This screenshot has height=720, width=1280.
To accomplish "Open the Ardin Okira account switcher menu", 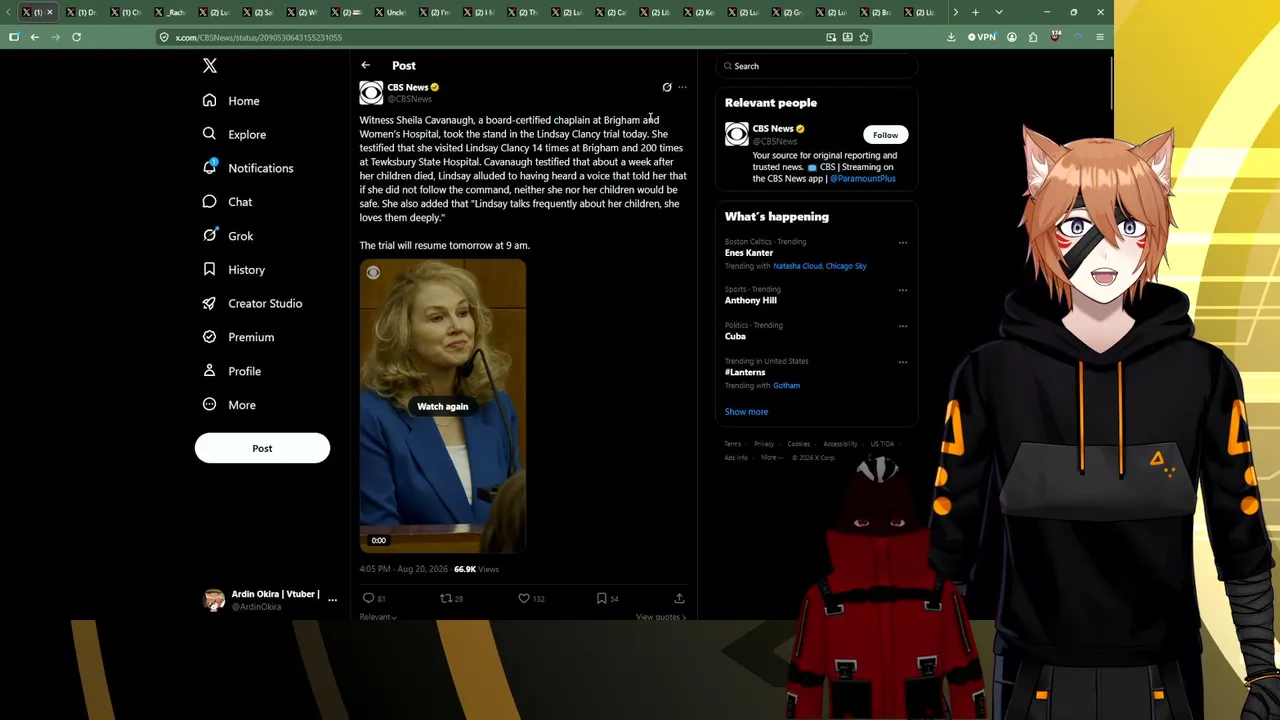I will point(333,599).
